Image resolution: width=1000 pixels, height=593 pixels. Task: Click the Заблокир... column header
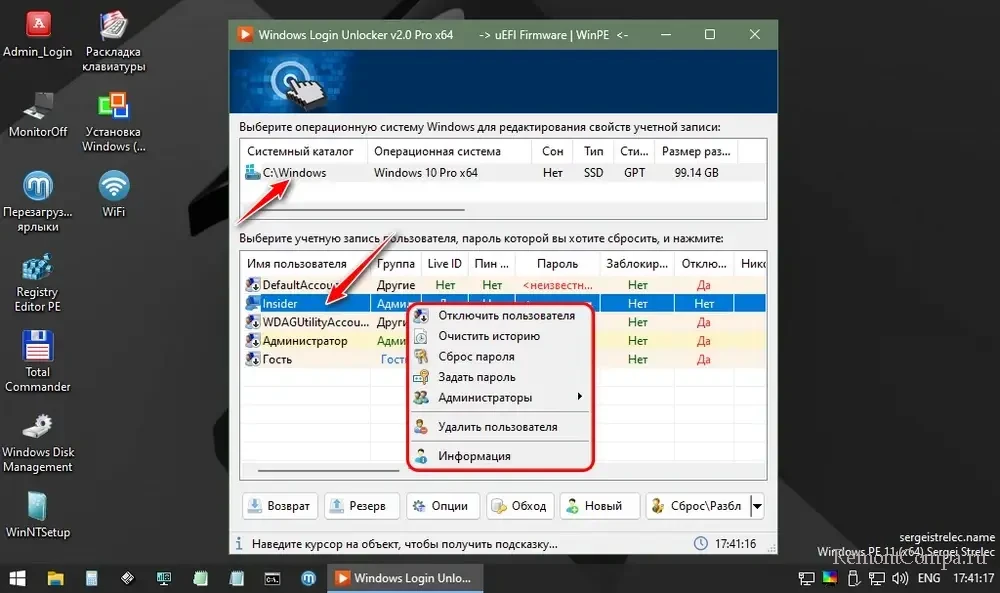pos(637,264)
